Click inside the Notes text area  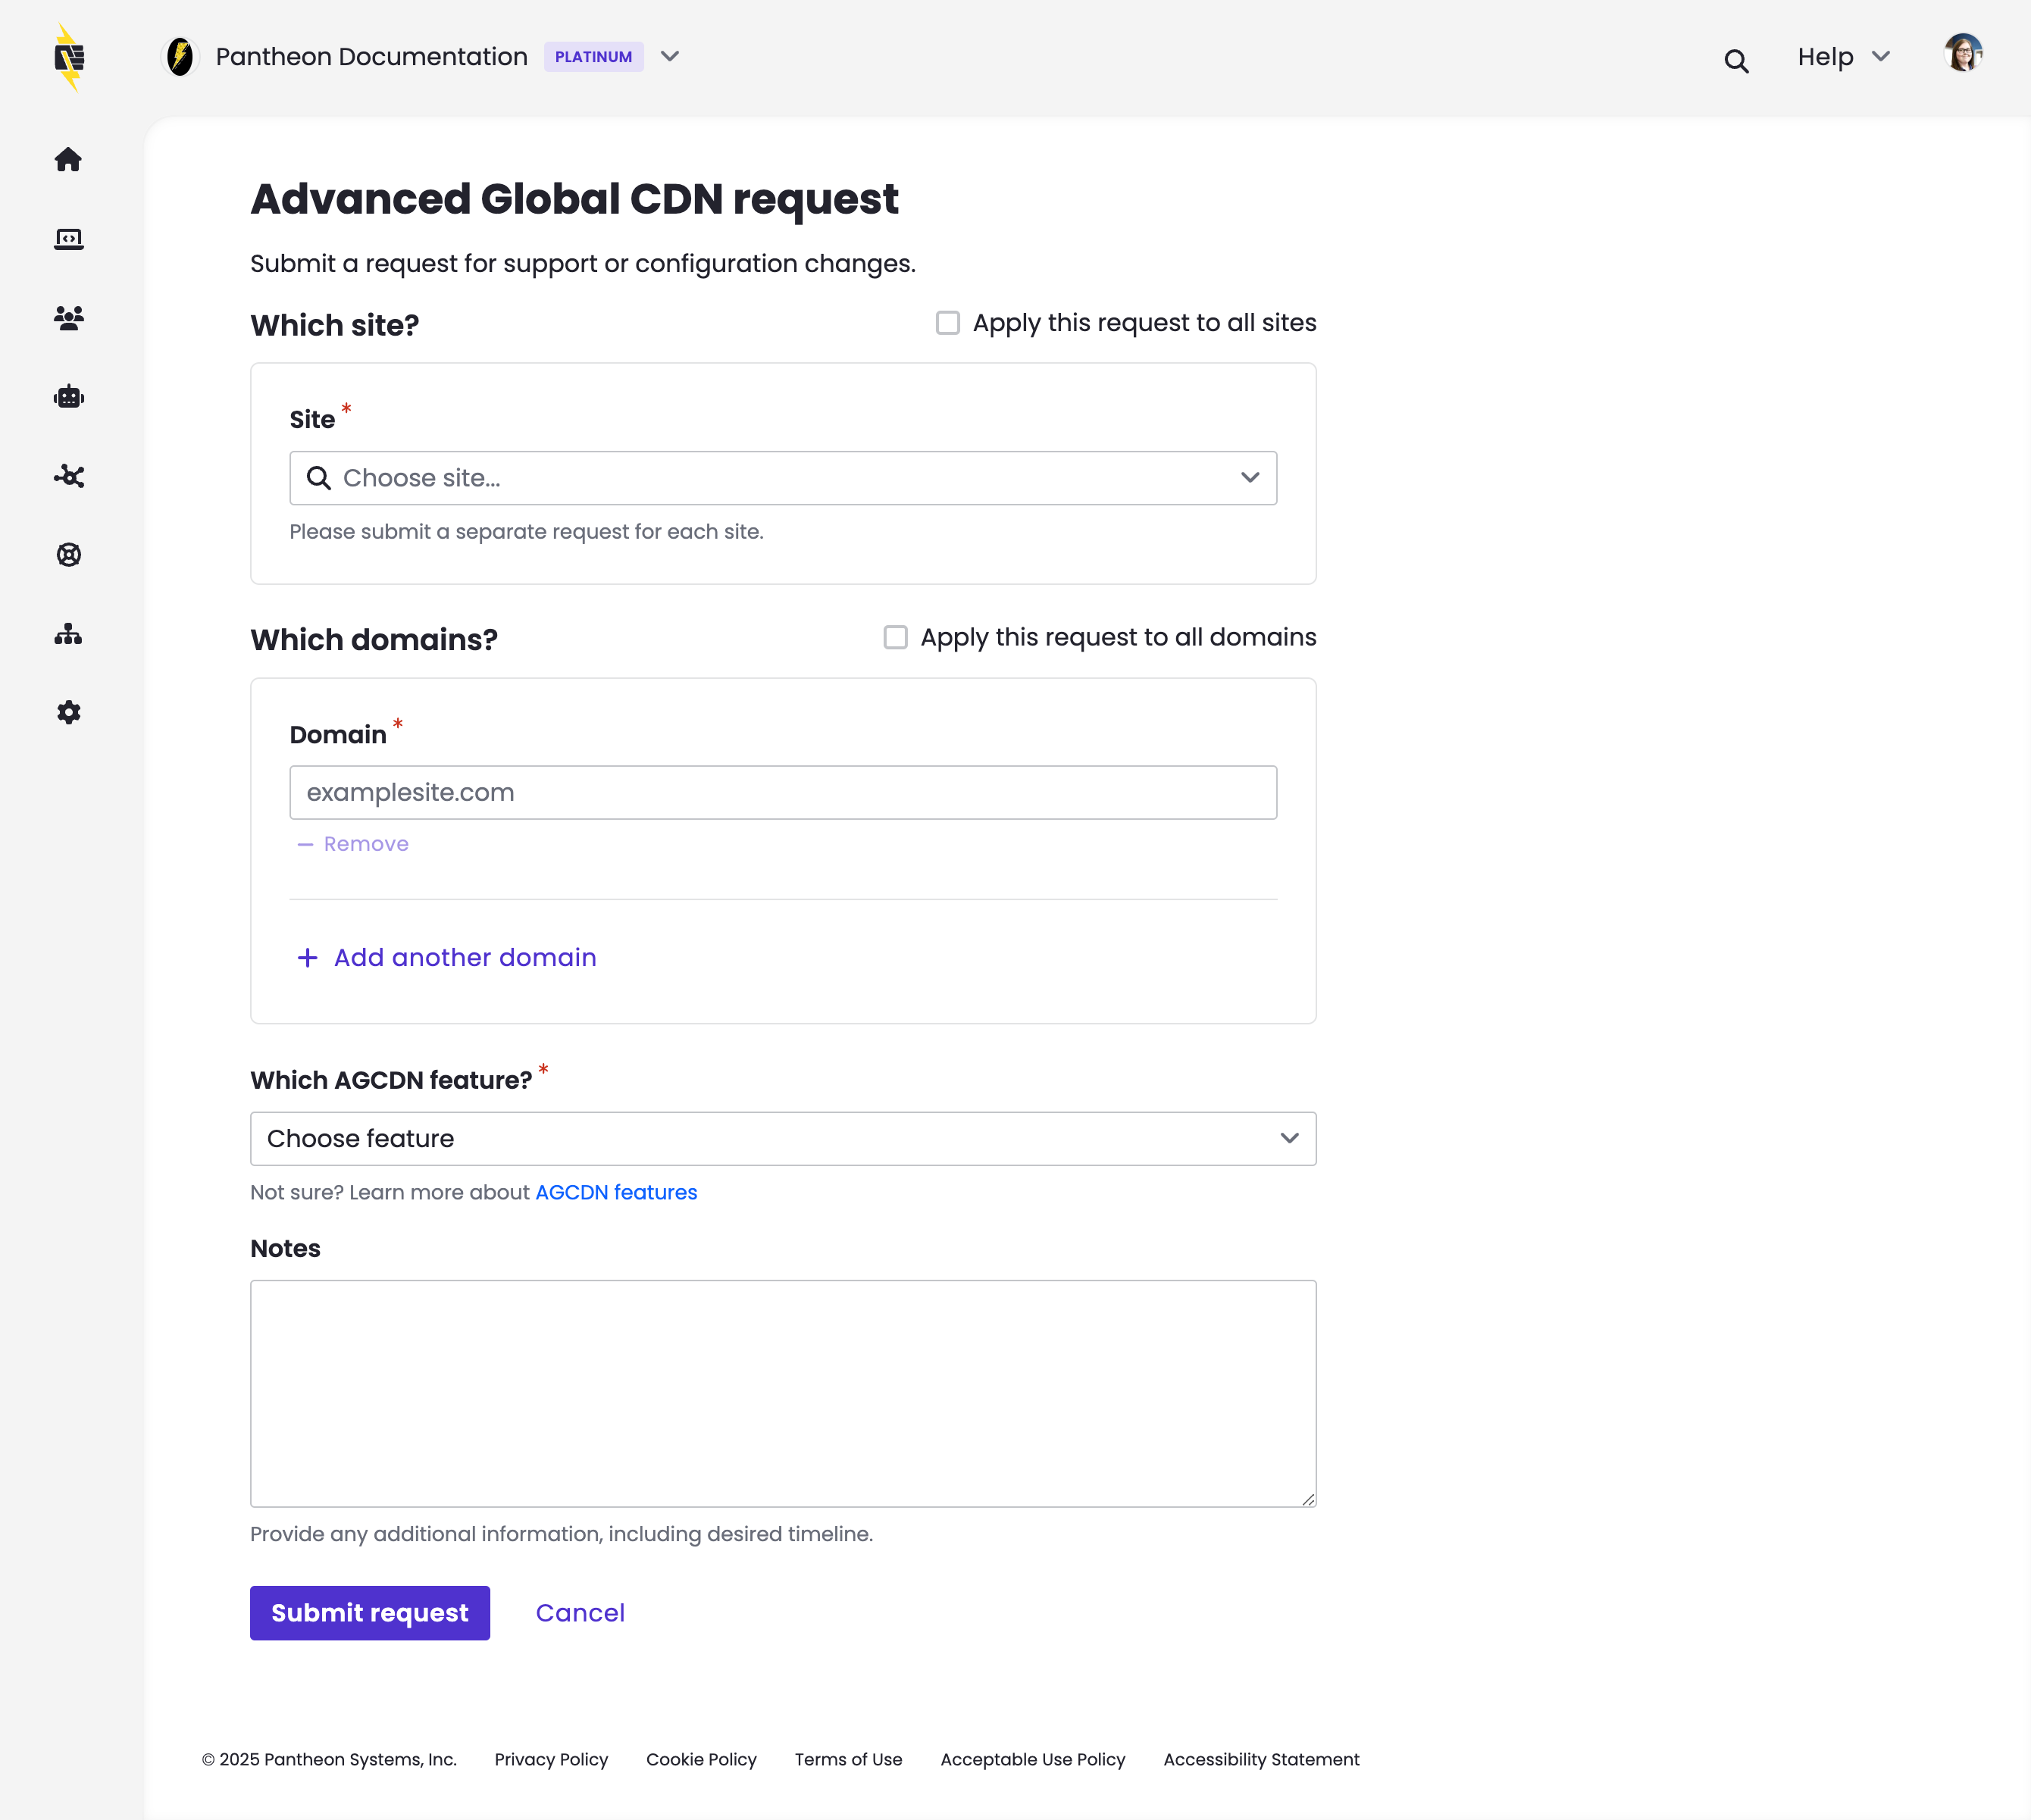(783, 1393)
